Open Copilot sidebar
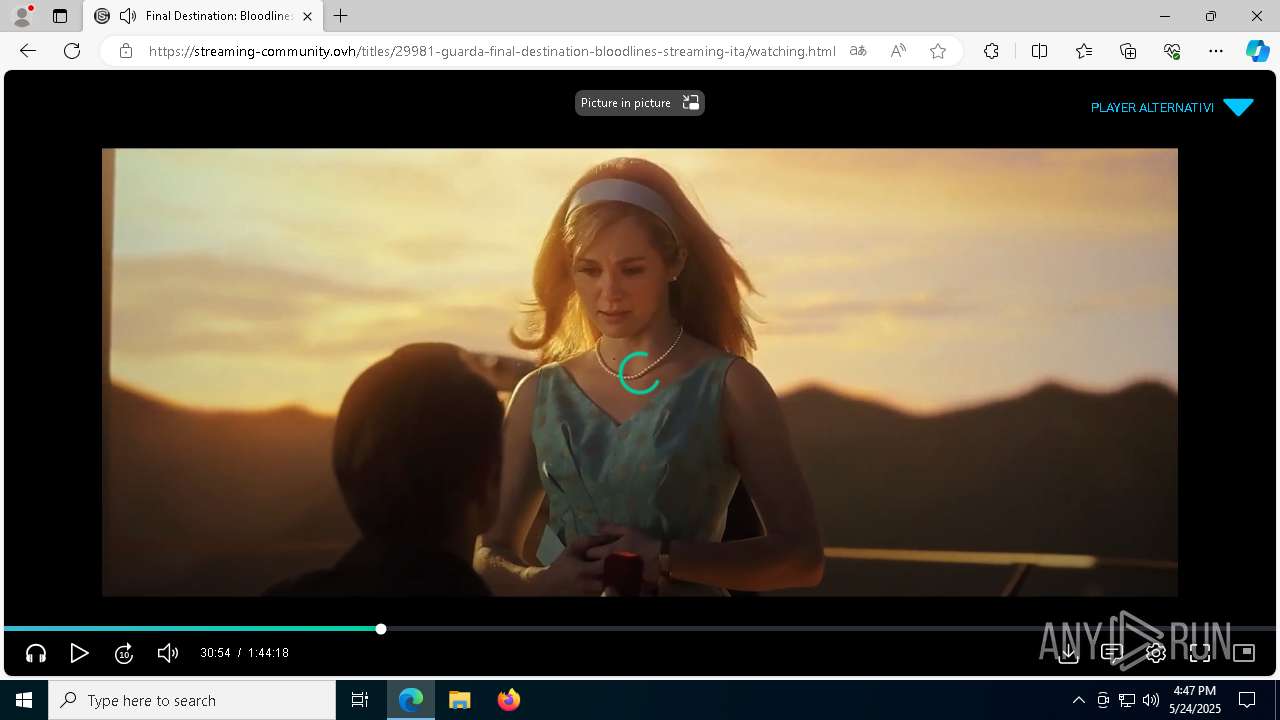Screen dimensions: 1280x720 pyautogui.click(x=1258, y=51)
